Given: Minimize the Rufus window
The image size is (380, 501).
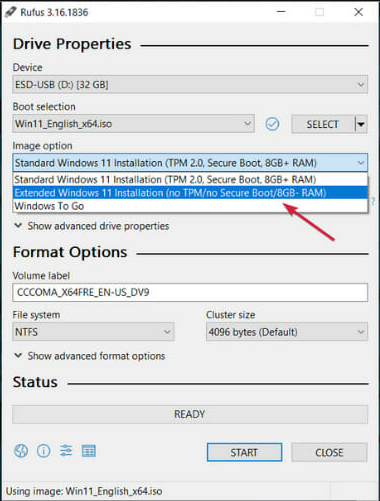Looking at the screenshot, I should [x=281, y=12].
